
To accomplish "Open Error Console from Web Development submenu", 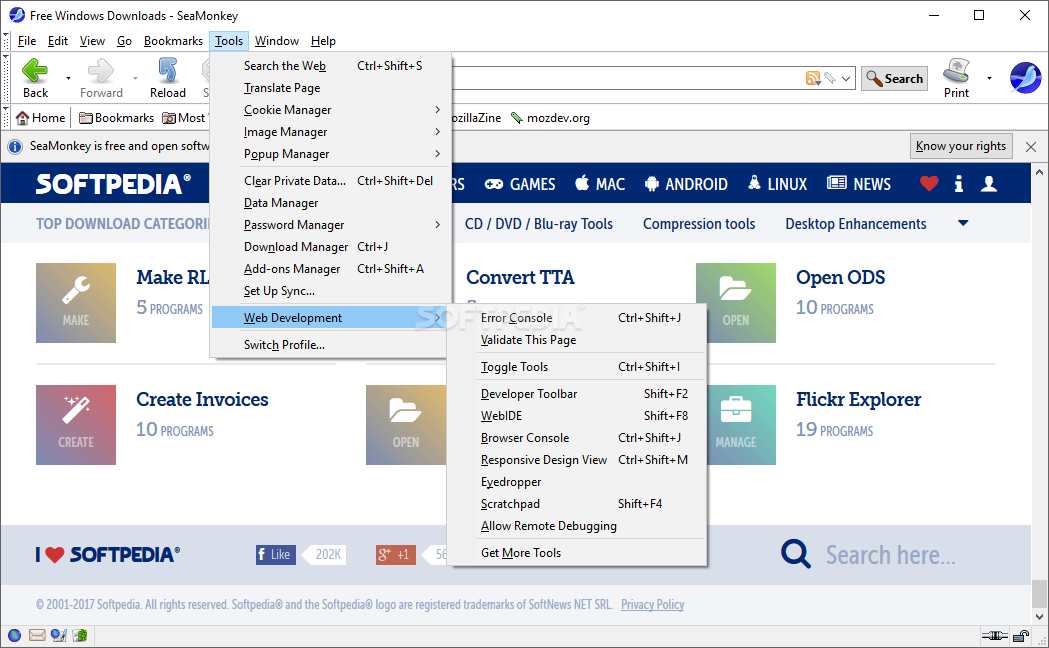I will [577, 318].
